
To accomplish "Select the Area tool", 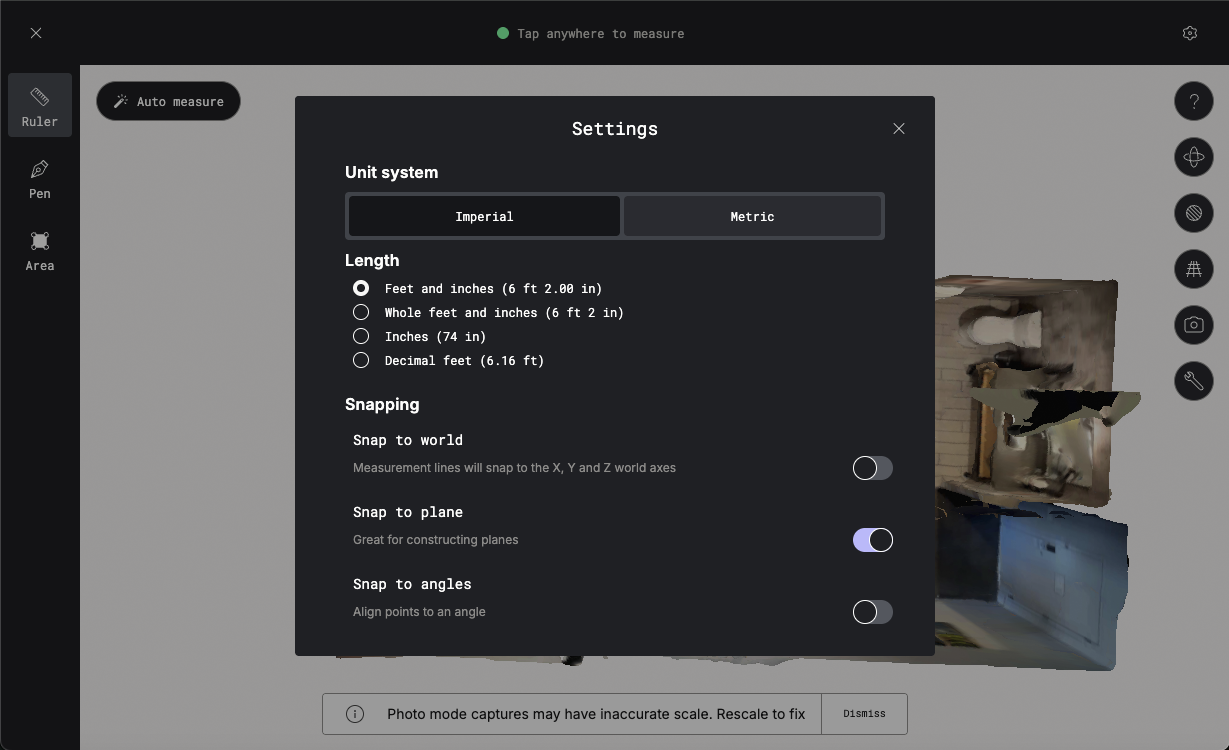I will [40, 250].
